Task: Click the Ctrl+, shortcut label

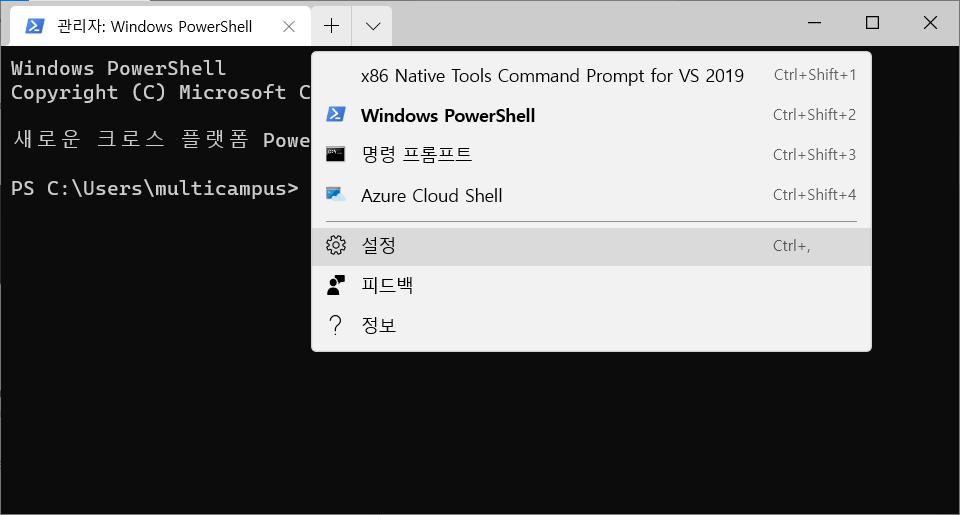Action: tap(792, 246)
